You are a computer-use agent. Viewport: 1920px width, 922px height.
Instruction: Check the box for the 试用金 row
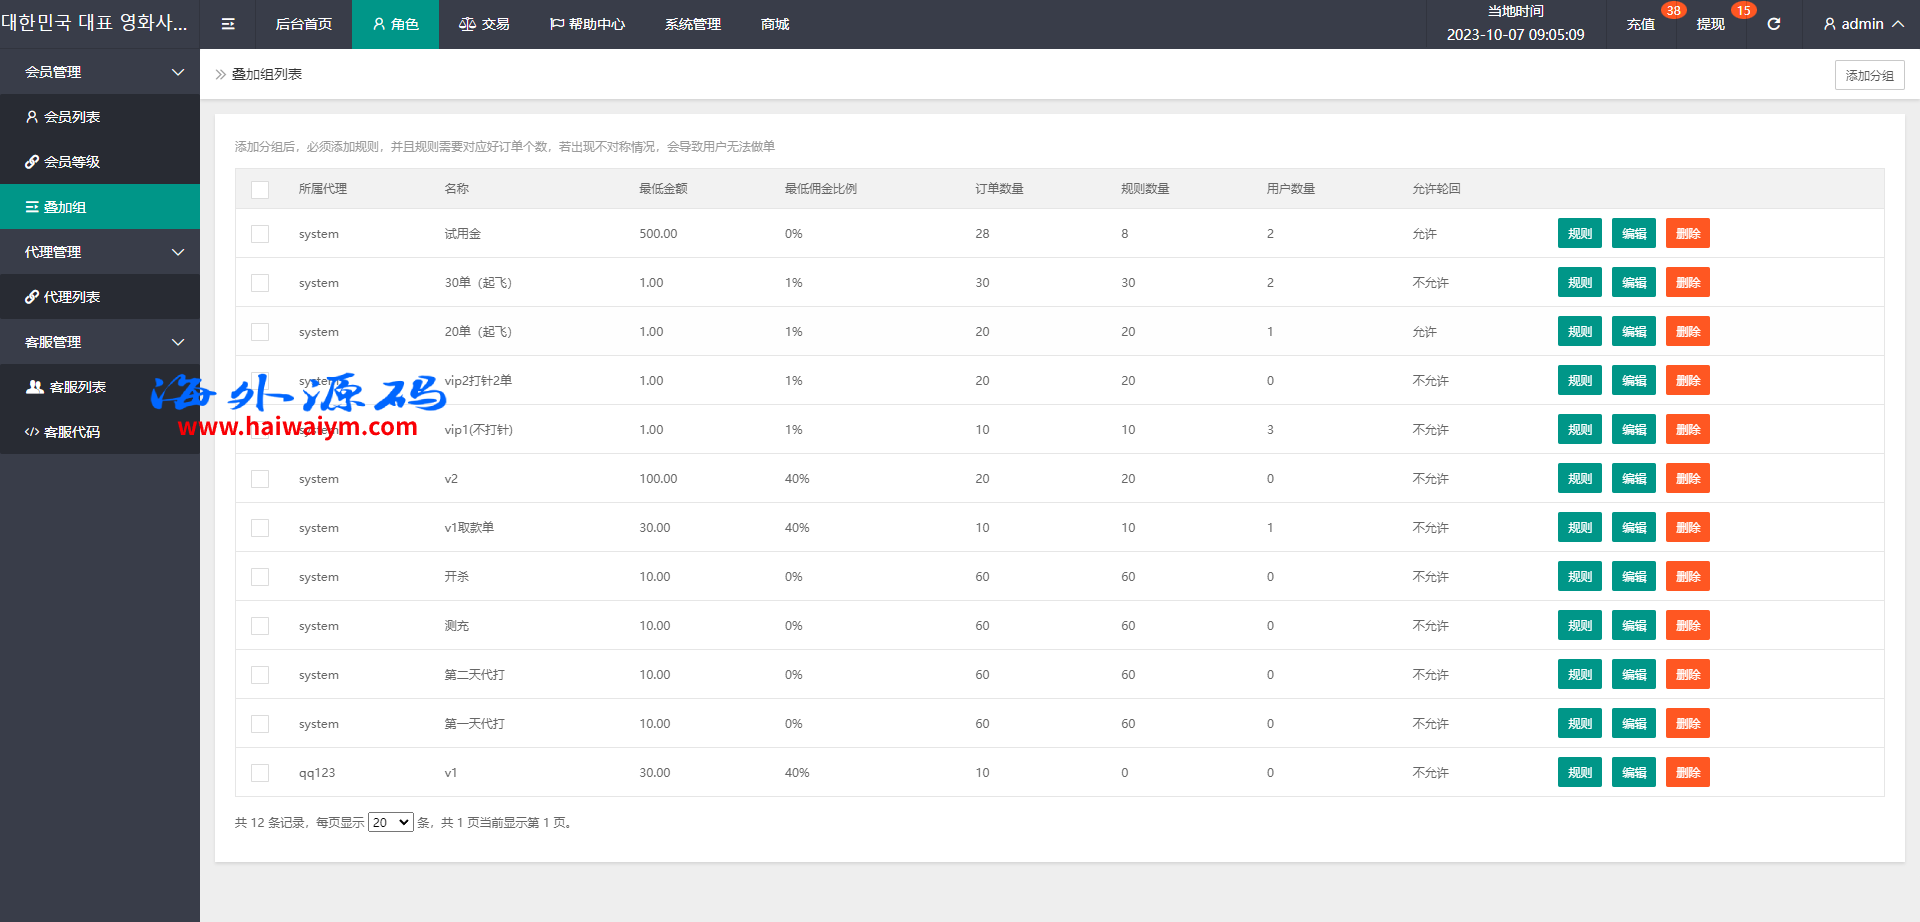260,234
